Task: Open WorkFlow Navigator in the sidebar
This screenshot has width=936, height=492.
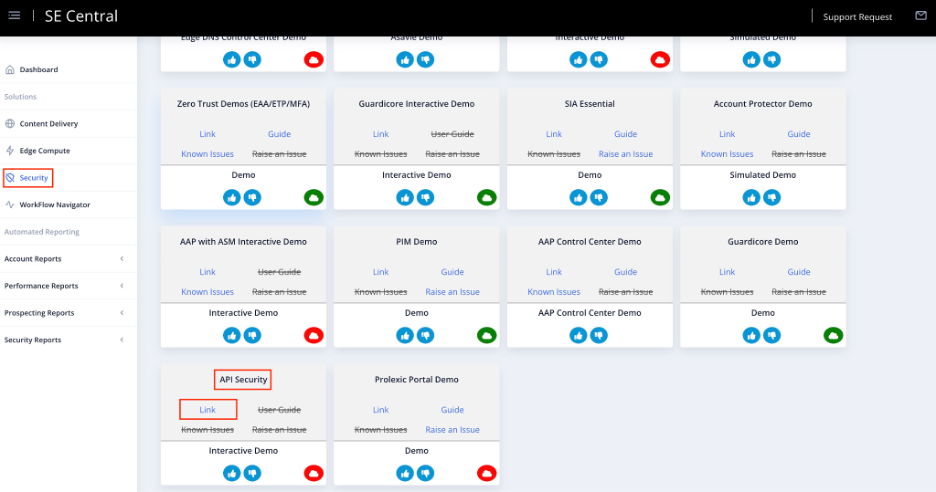Action: click(54, 204)
